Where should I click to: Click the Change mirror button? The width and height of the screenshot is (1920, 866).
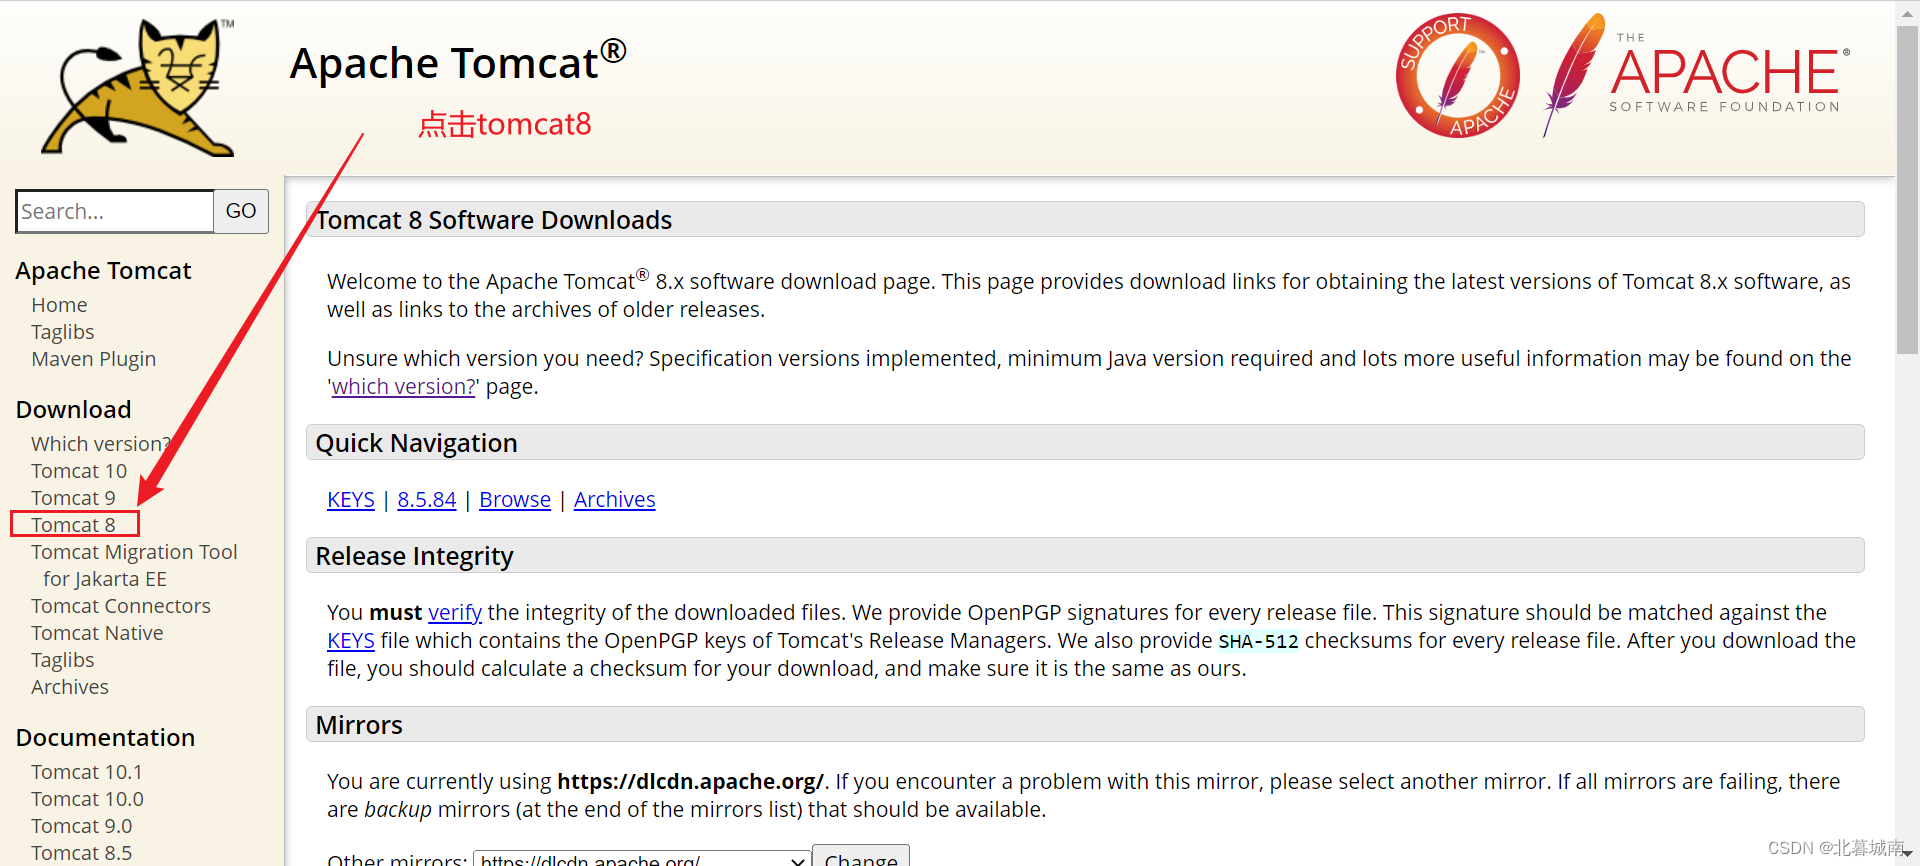coord(861,858)
